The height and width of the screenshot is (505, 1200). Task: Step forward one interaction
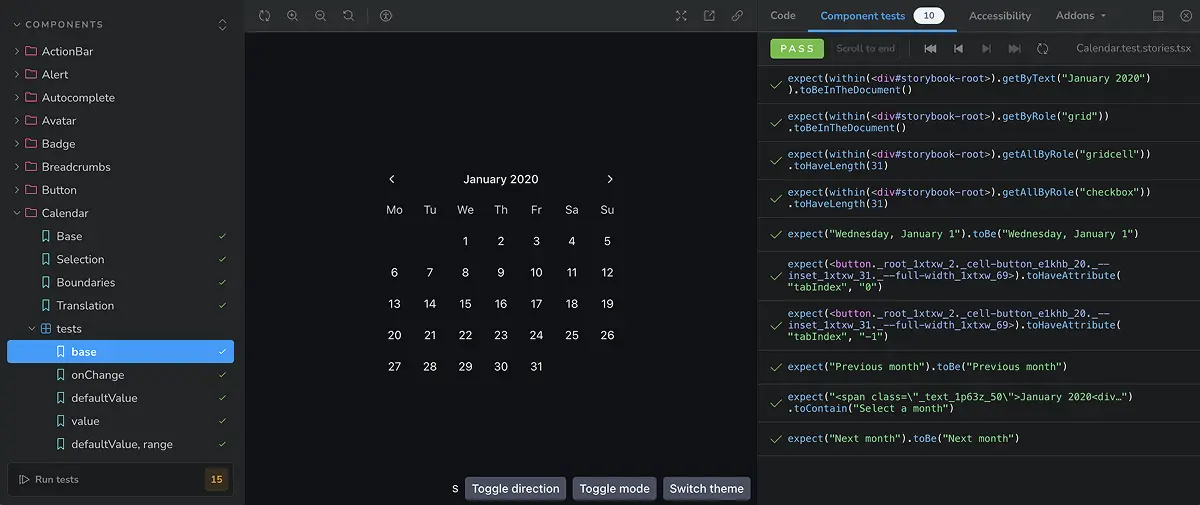986,48
